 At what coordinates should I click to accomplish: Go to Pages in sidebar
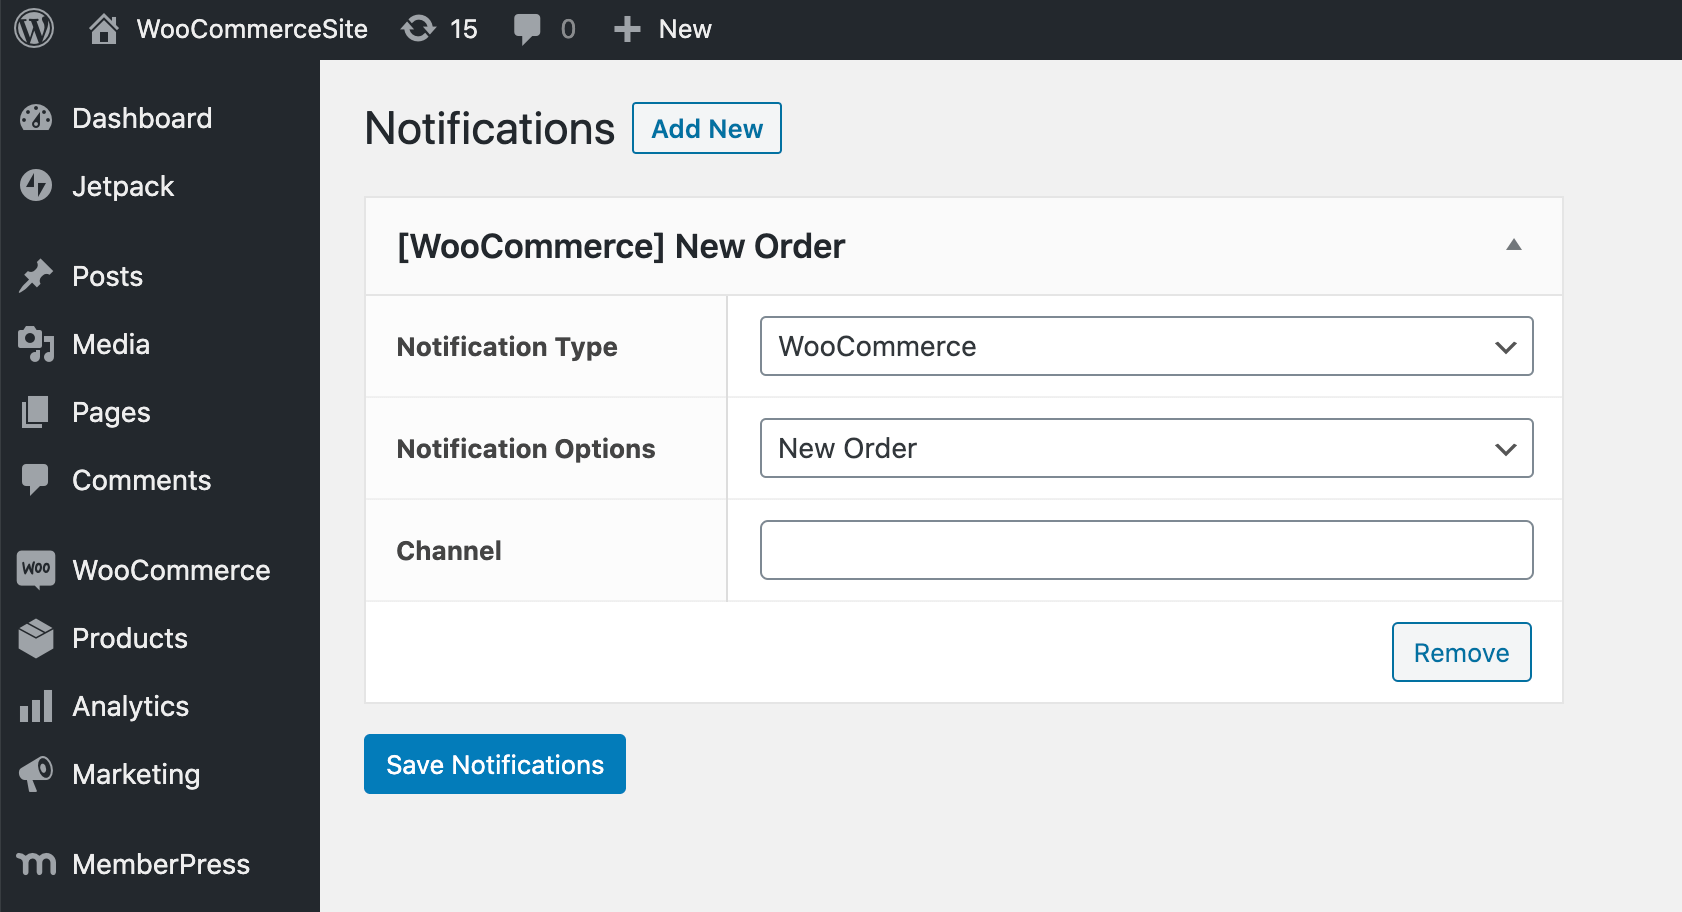coord(111,412)
